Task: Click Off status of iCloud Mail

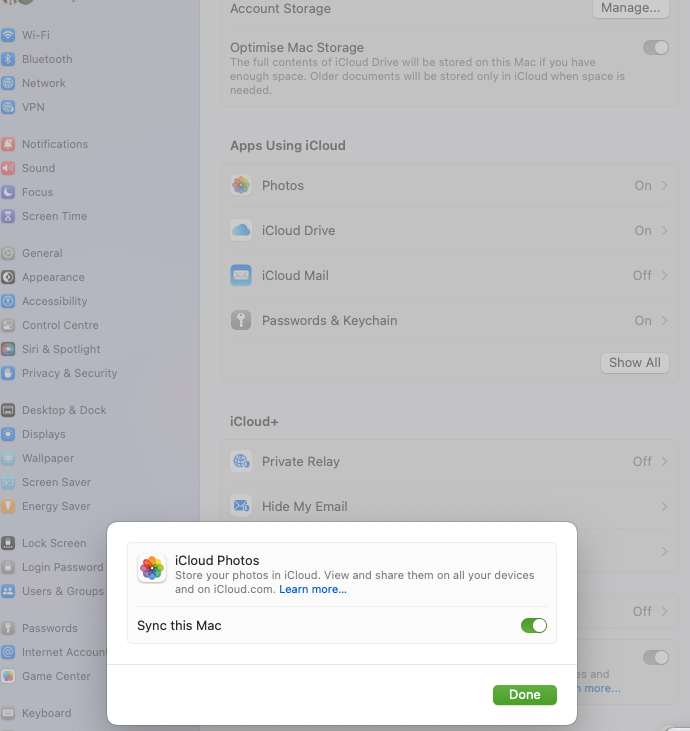Action: pyautogui.click(x=642, y=276)
